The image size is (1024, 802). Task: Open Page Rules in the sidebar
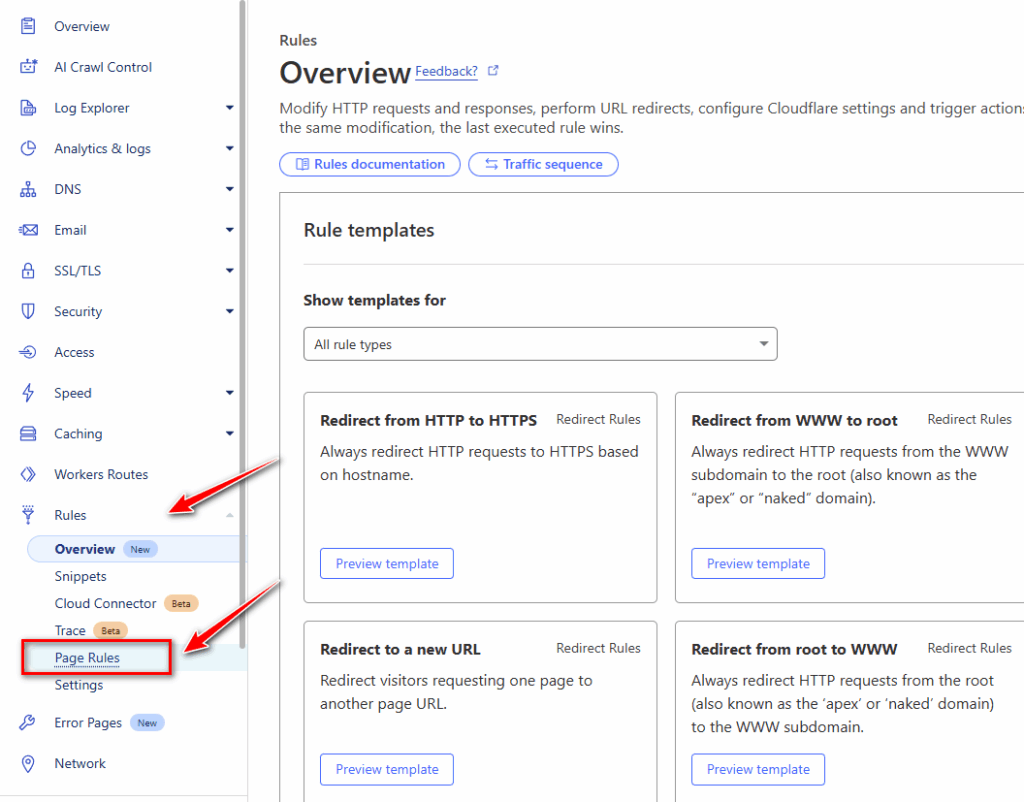click(x=87, y=658)
